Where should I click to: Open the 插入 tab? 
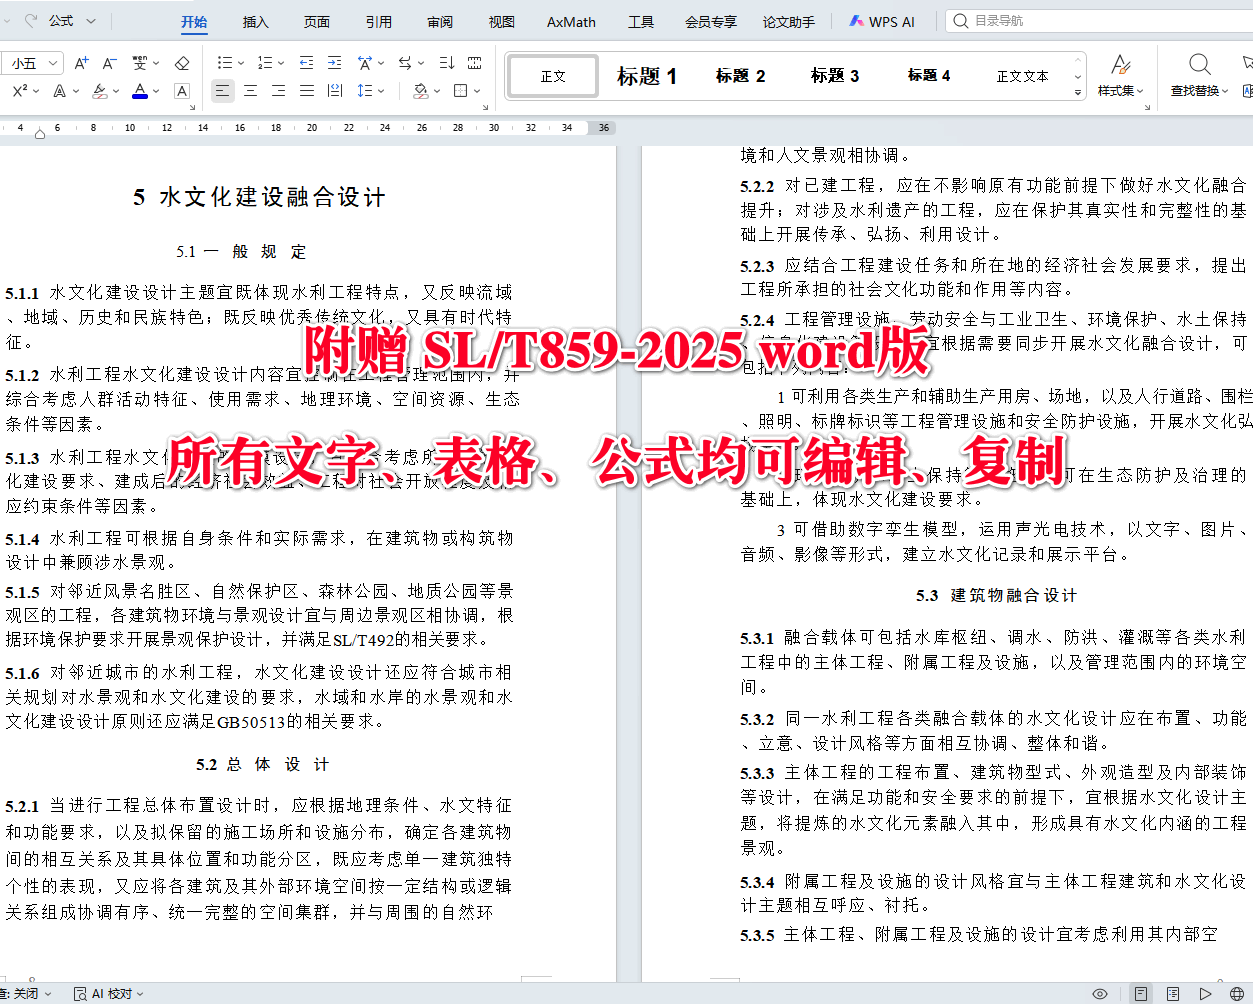(x=256, y=21)
